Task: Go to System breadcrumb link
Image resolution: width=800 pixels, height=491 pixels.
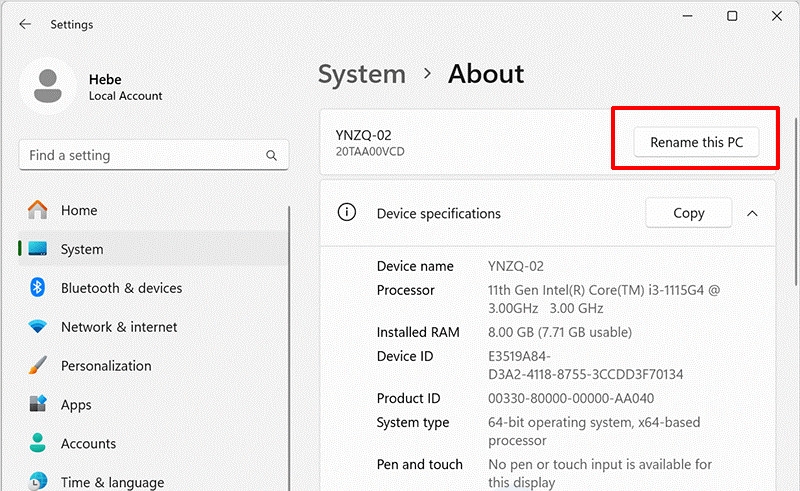Action: tap(362, 74)
